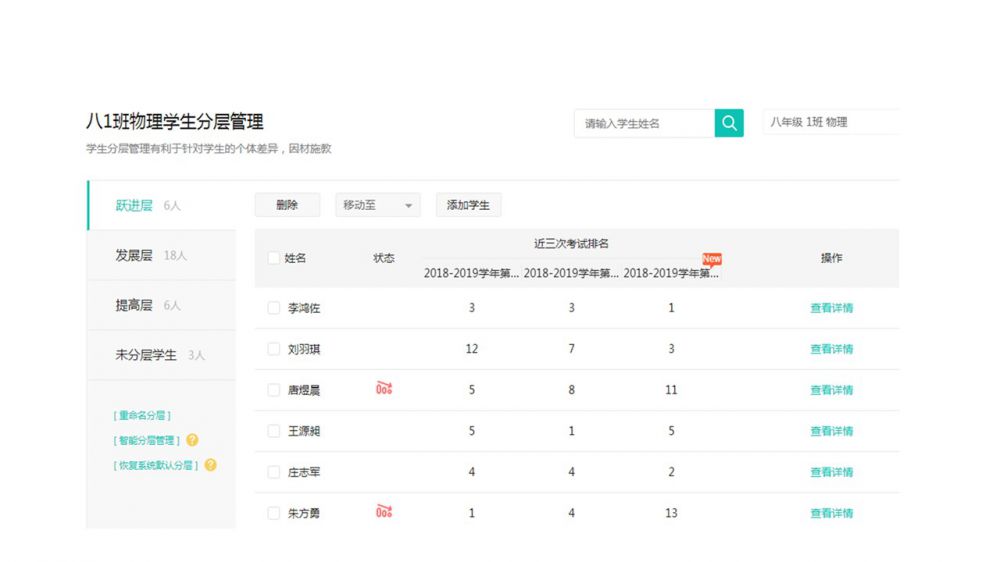Expand the 八年级 1班 物理 class selector
The width and height of the screenshot is (1000, 562).
[x=830, y=123]
